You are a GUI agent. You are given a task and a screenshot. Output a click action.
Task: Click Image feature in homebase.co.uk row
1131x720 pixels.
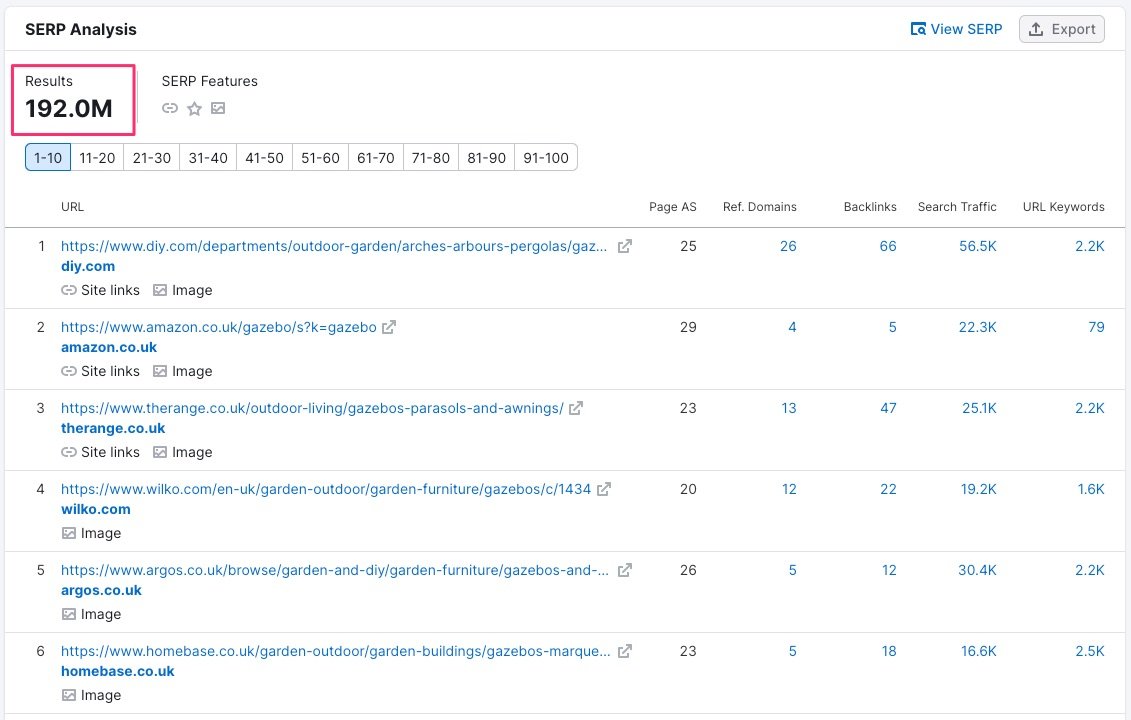92,695
